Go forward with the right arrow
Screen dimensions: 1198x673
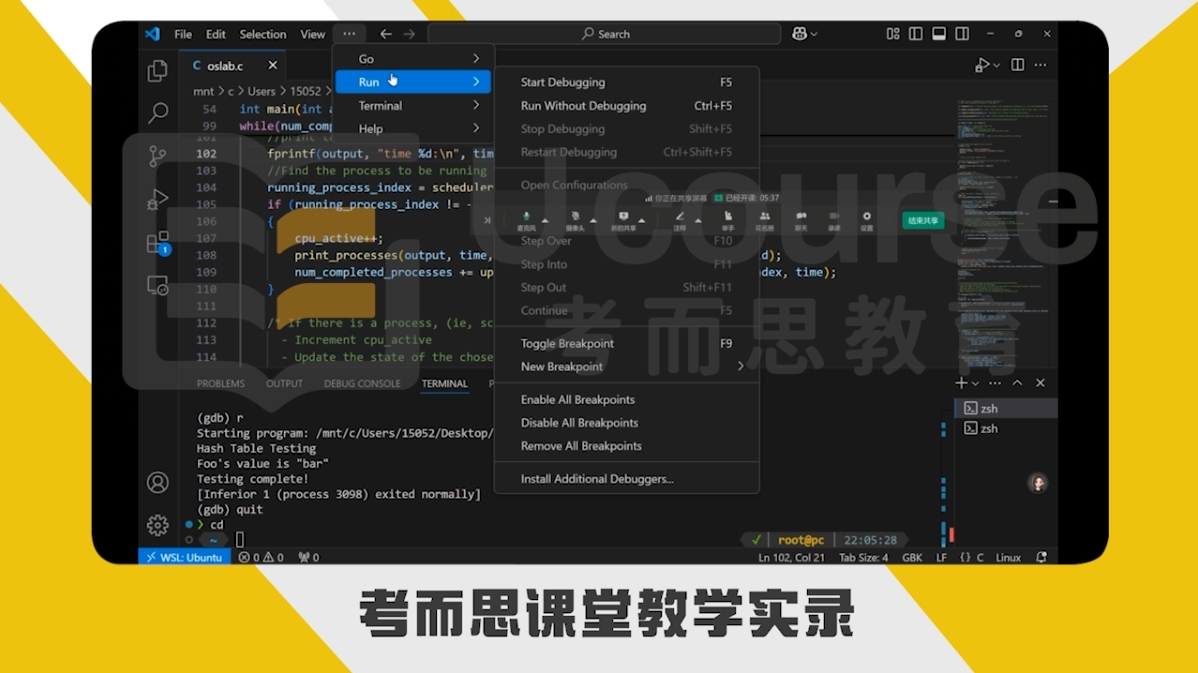(x=410, y=34)
